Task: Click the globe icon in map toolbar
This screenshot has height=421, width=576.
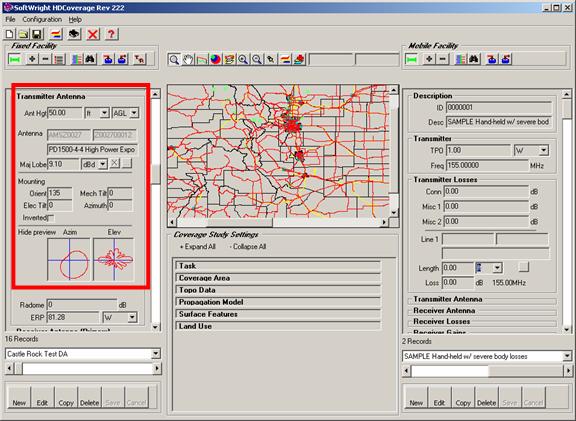Action: point(216,59)
